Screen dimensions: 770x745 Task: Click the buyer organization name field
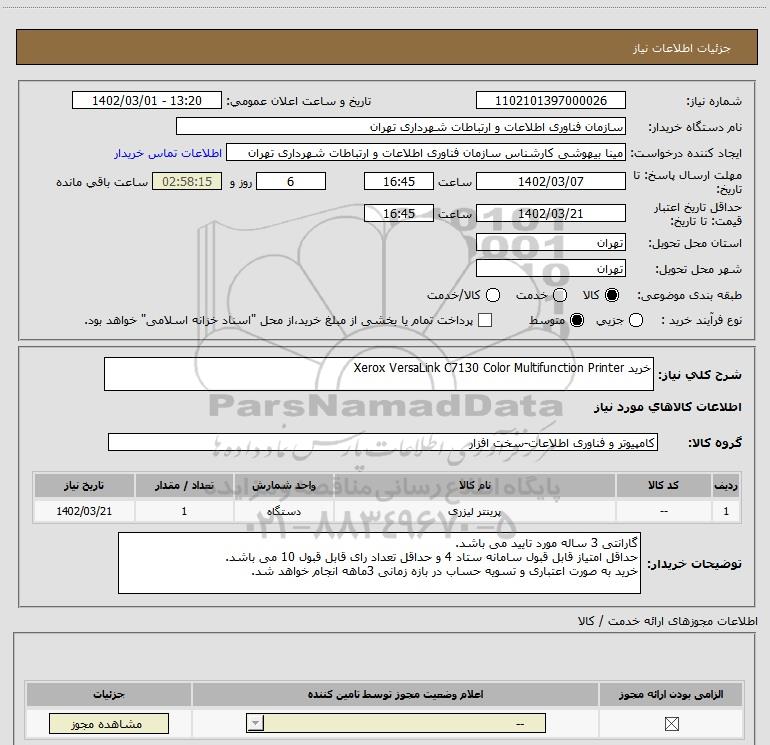coord(401,126)
